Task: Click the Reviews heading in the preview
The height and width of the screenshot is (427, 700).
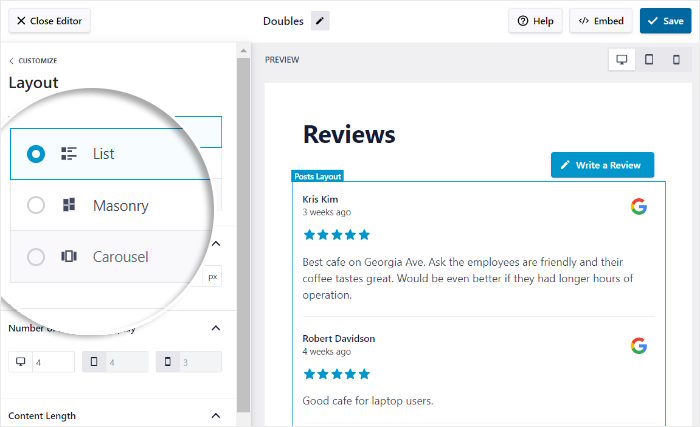Action: (349, 134)
